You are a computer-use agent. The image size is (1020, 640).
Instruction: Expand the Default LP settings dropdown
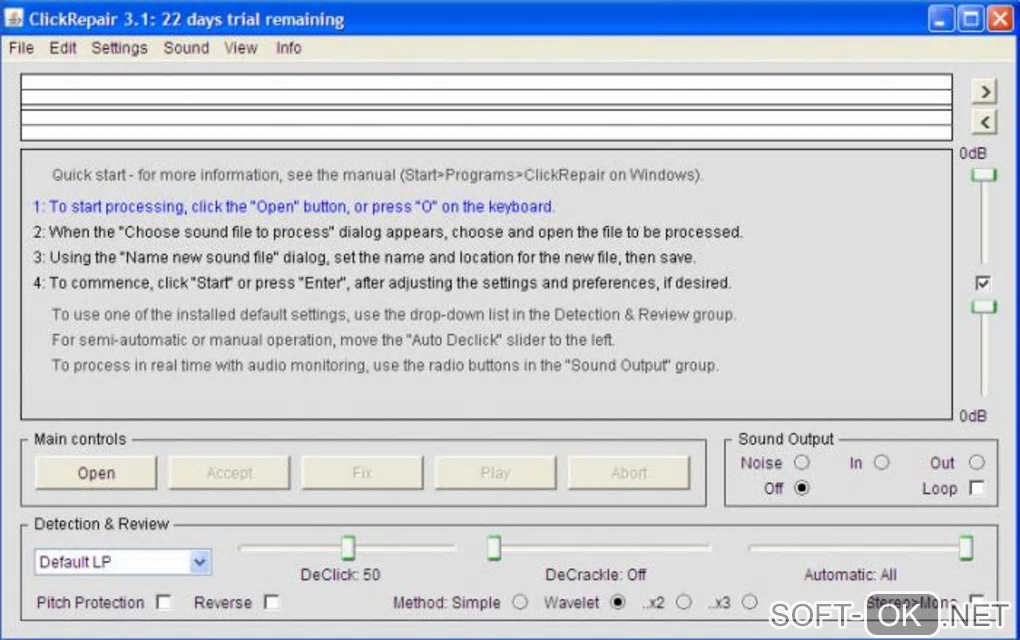click(200, 562)
